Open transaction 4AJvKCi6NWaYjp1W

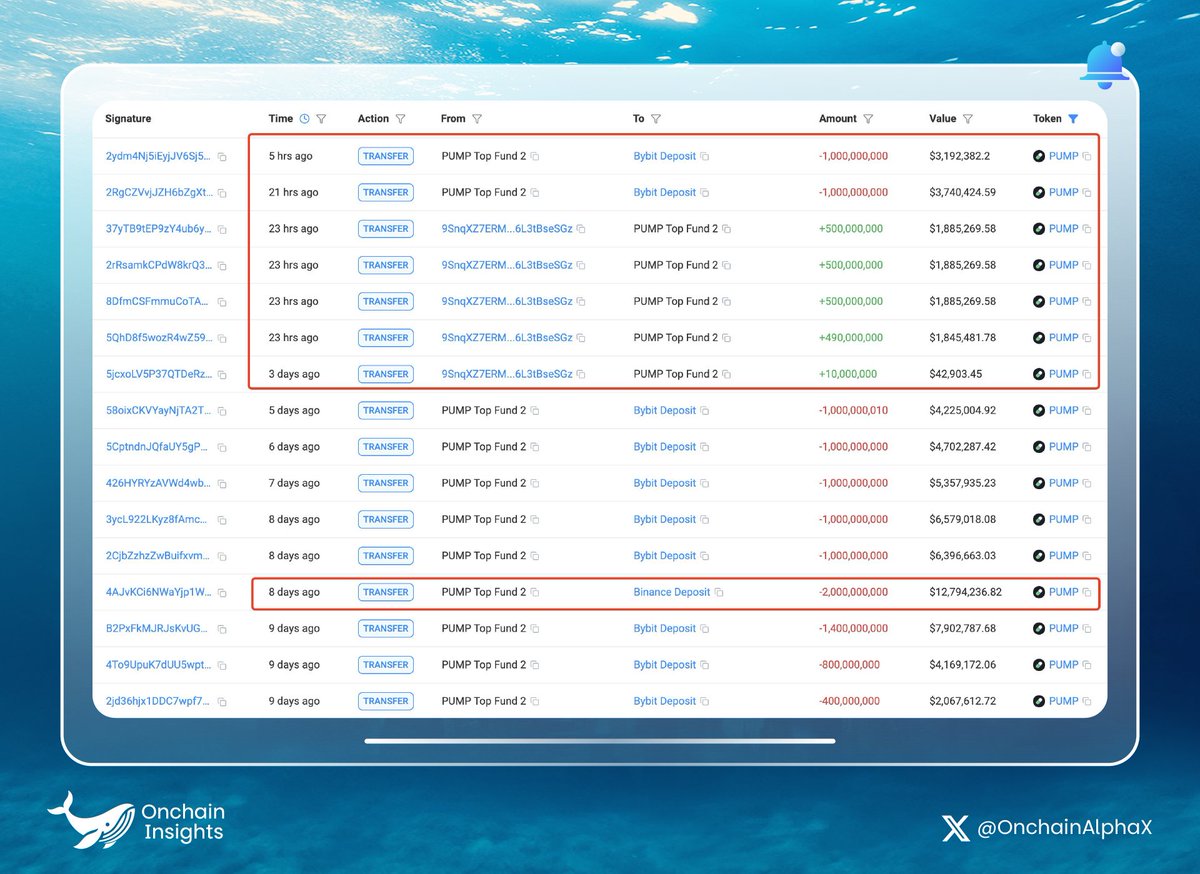tap(158, 592)
